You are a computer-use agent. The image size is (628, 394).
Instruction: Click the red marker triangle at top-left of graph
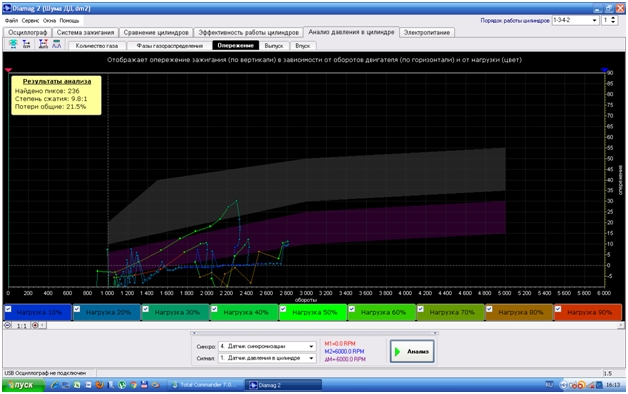pyautogui.click(x=8, y=70)
